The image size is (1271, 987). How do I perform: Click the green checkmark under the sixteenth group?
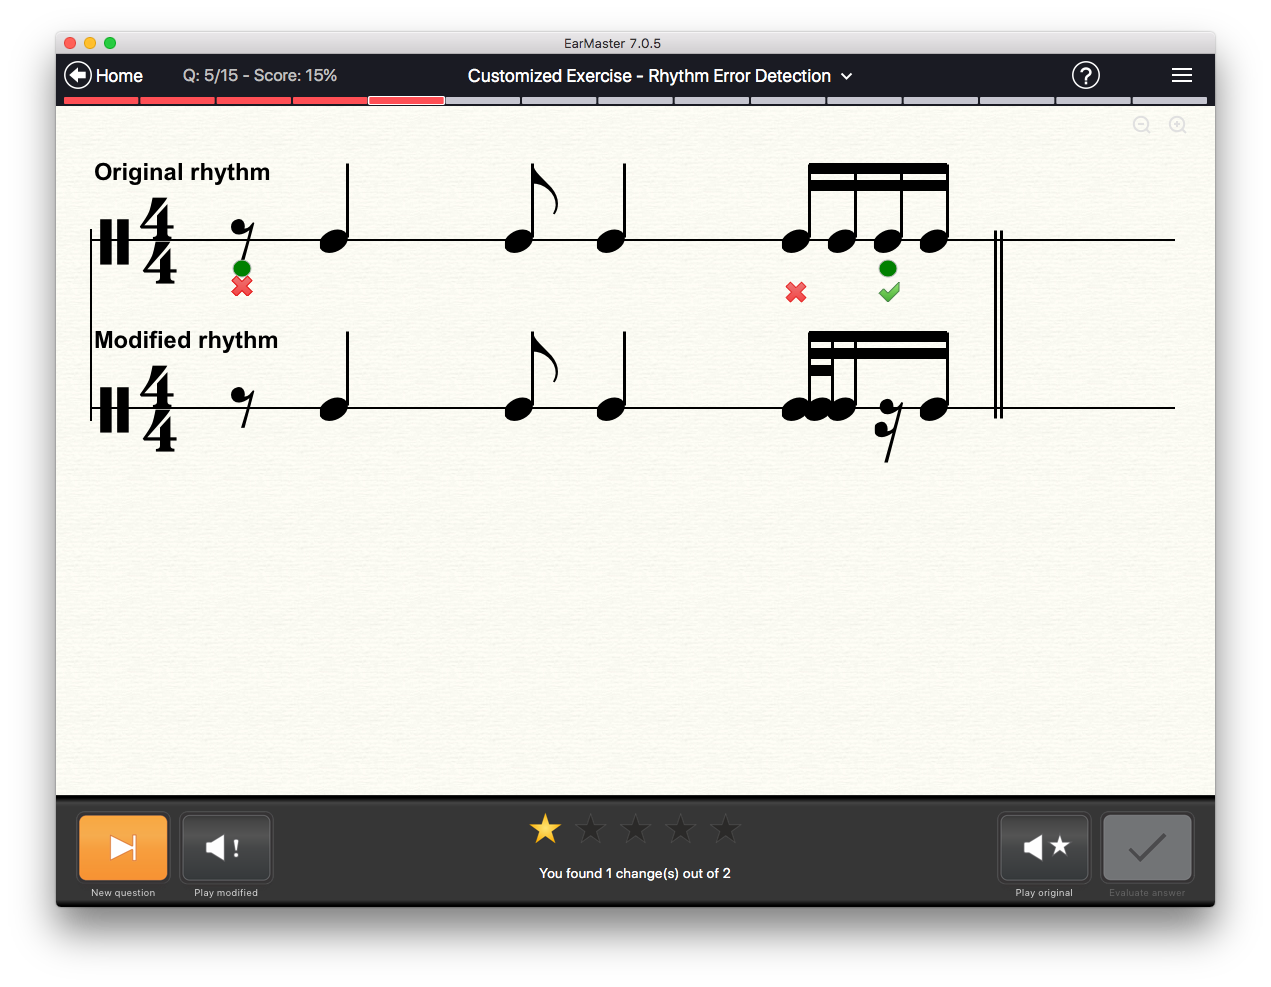pyautogui.click(x=889, y=292)
